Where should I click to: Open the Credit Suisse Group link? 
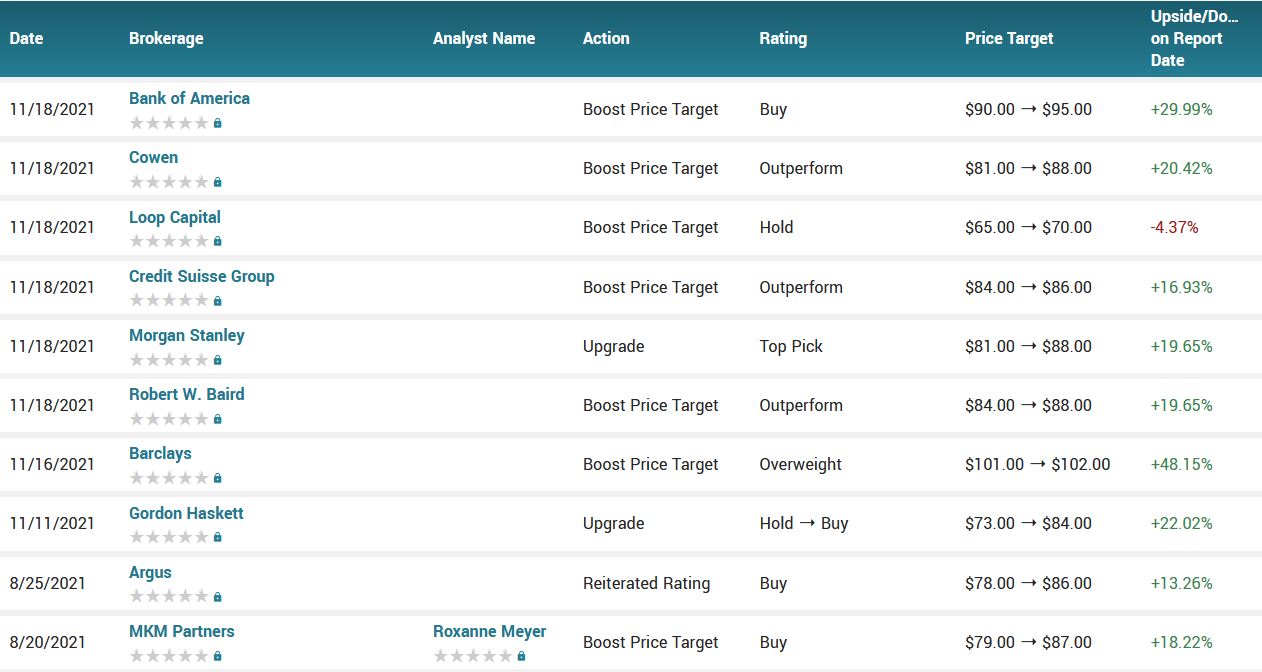(x=201, y=276)
